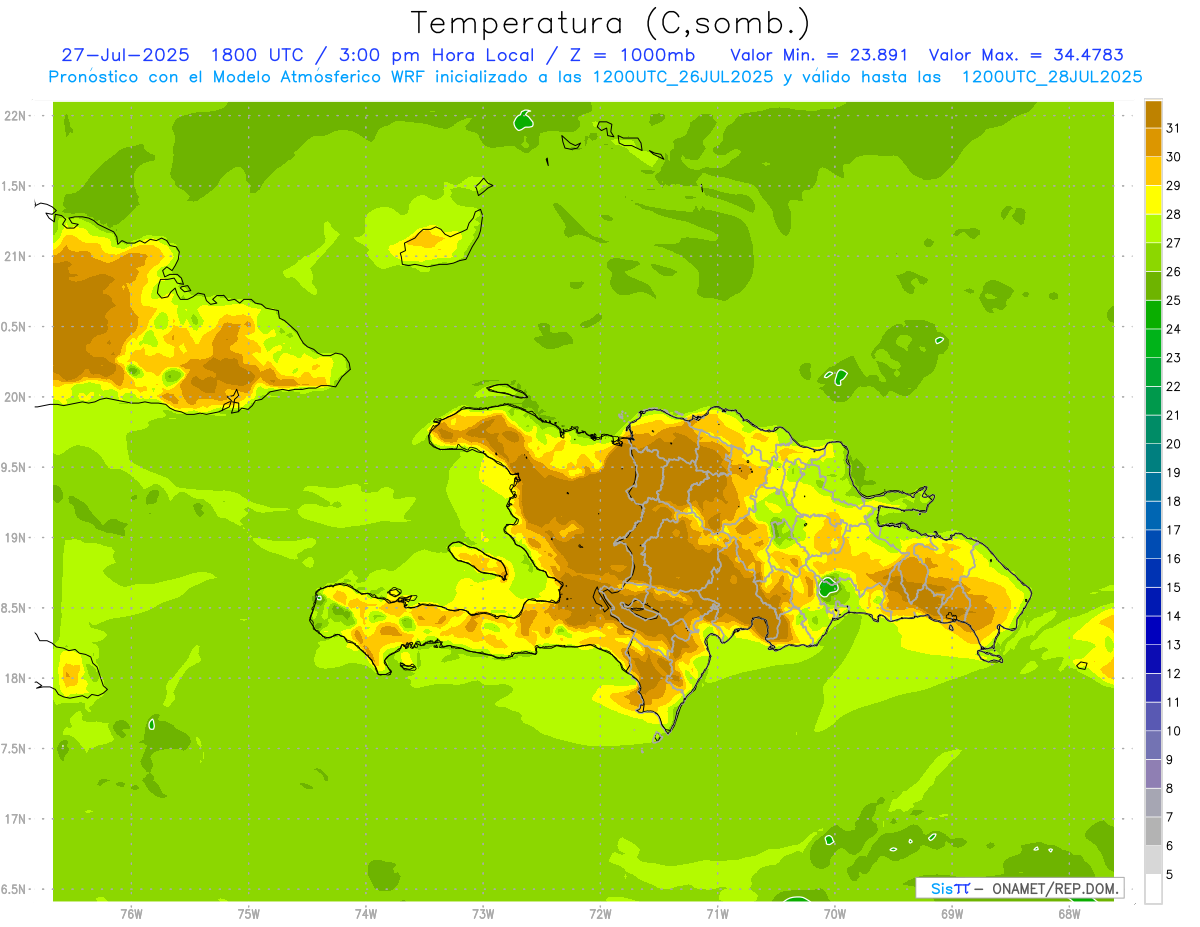The width and height of the screenshot is (1200, 927).
Task: Click the "69W" longitude axis label
Action: pos(952,914)
